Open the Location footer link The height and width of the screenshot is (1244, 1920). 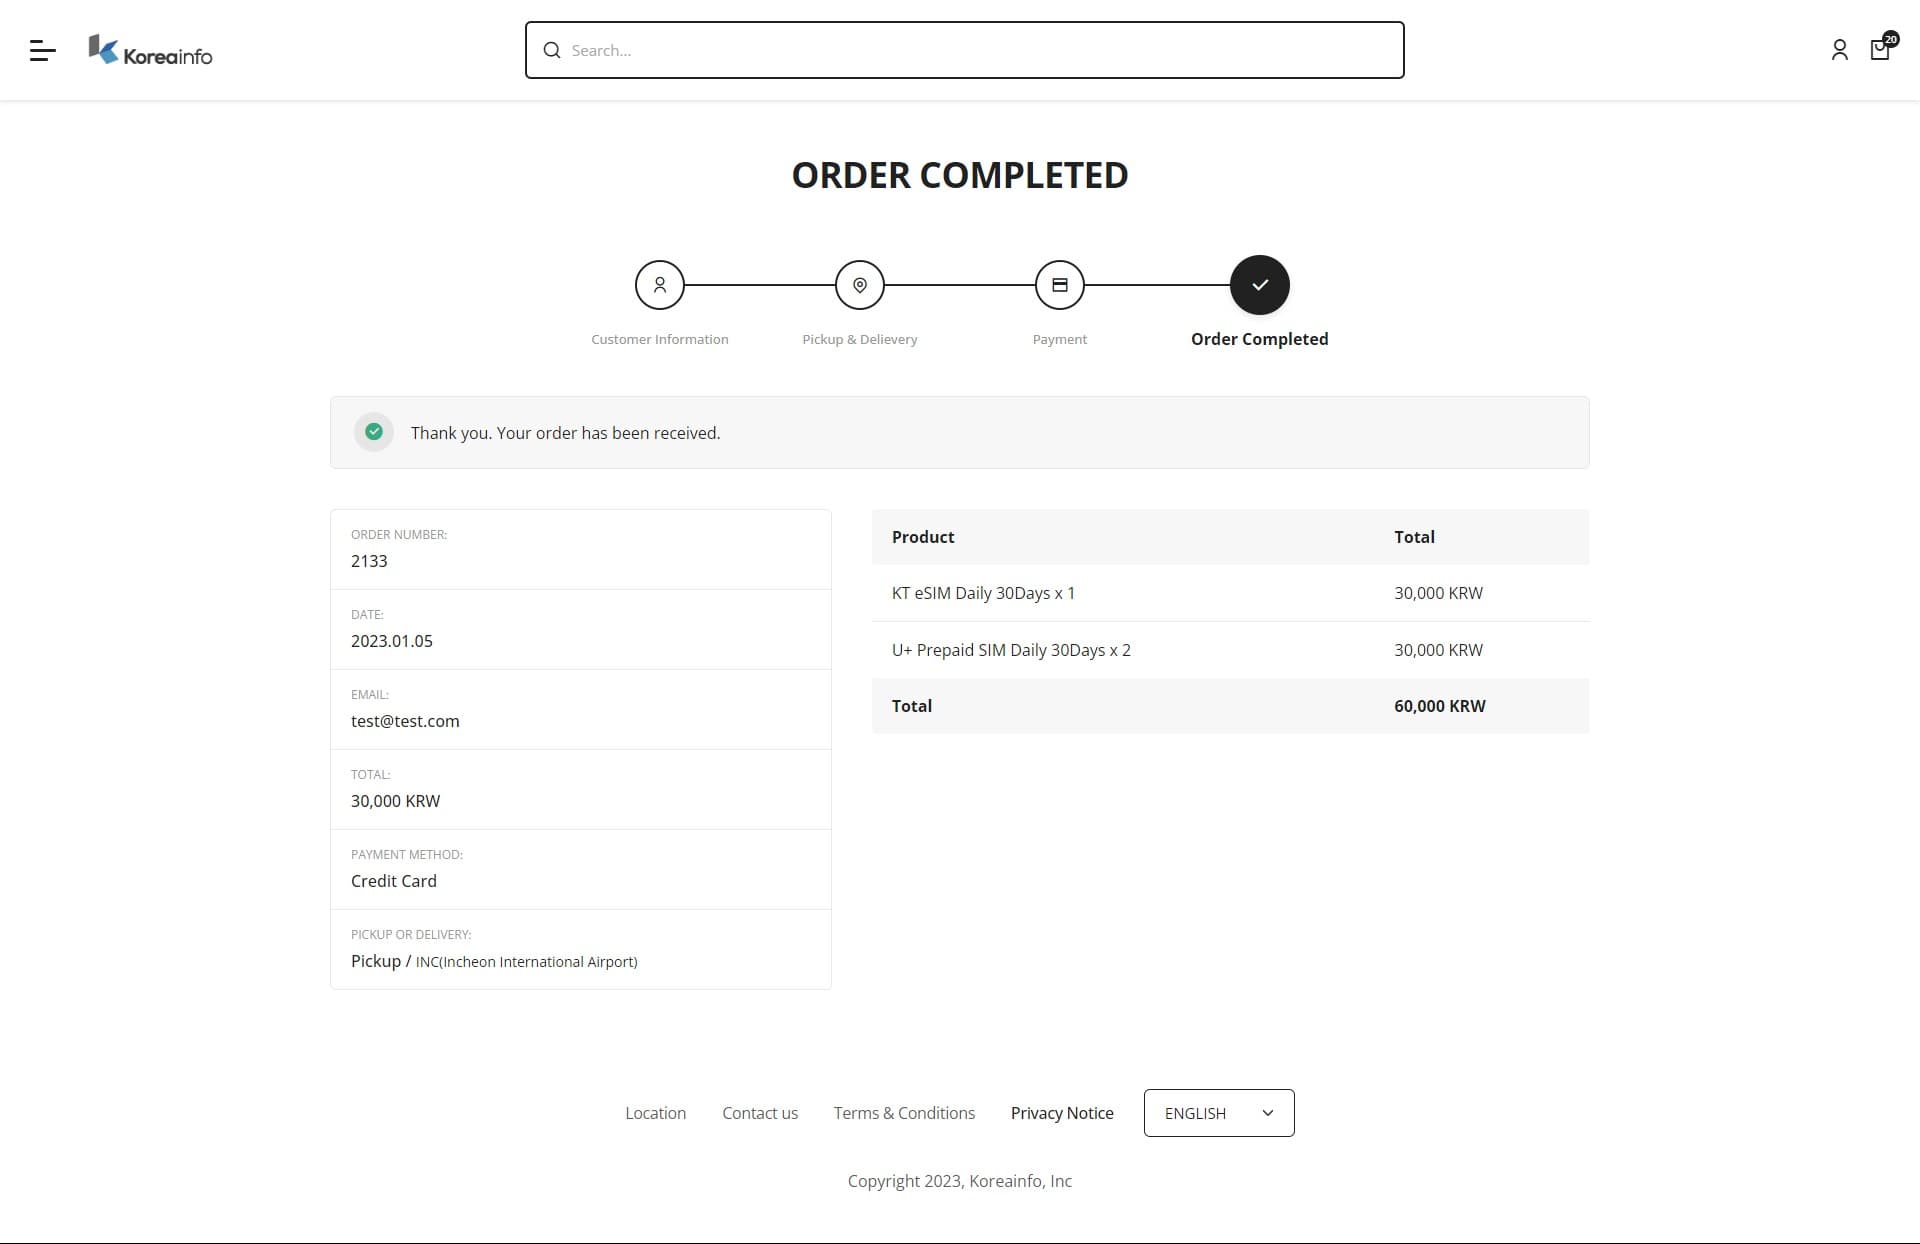[x=655, y=1113]
